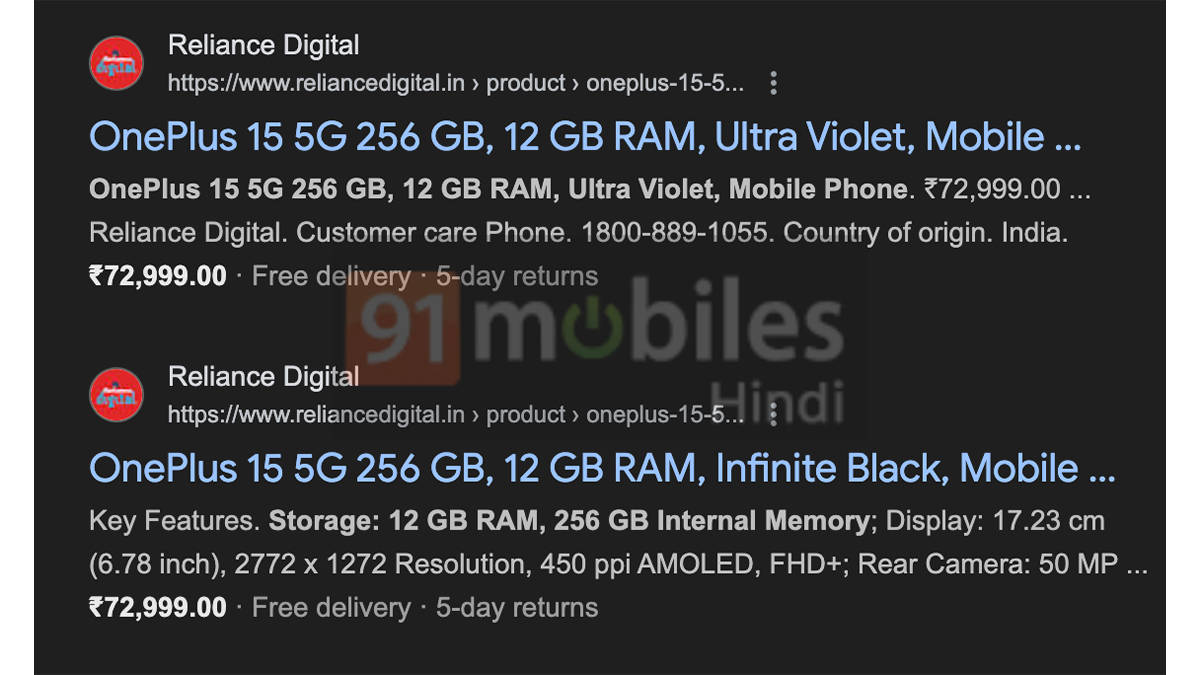
Task: Open the three-dot menu for the Ultra Violet result
Action: pyautogui.click(x=773, y=83)
